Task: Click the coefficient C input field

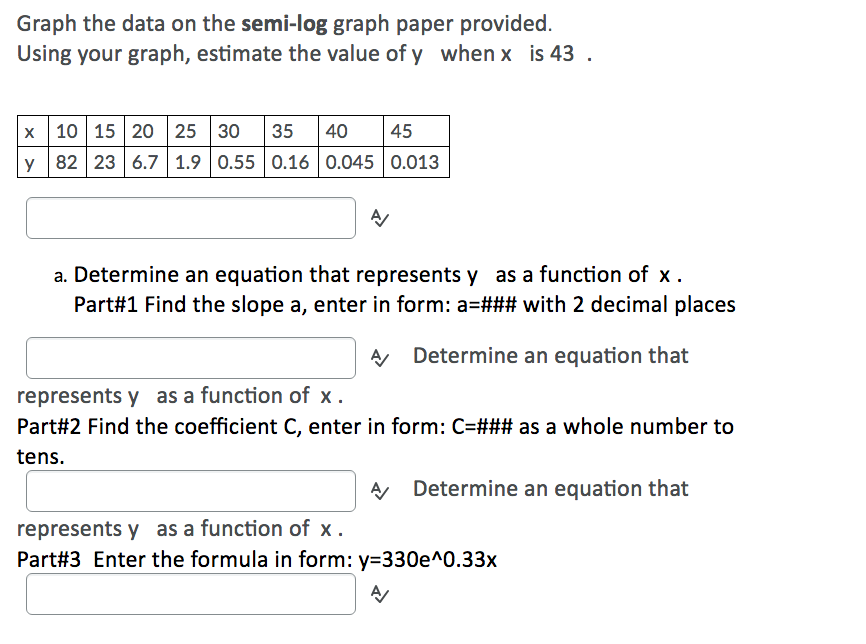Action: click(190, 489)
